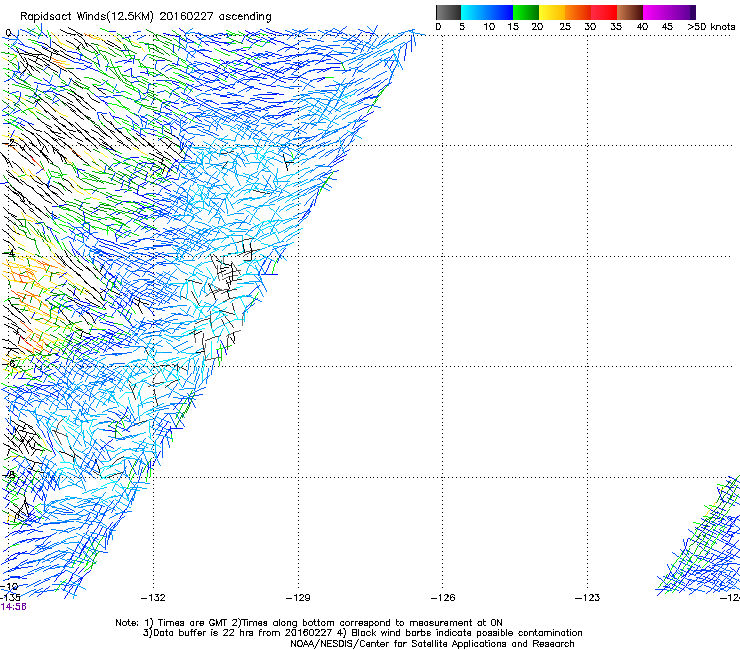Screen dimensions: 740x650
Task: Click the -135 longitude axis label
Action: pos(10,597)
